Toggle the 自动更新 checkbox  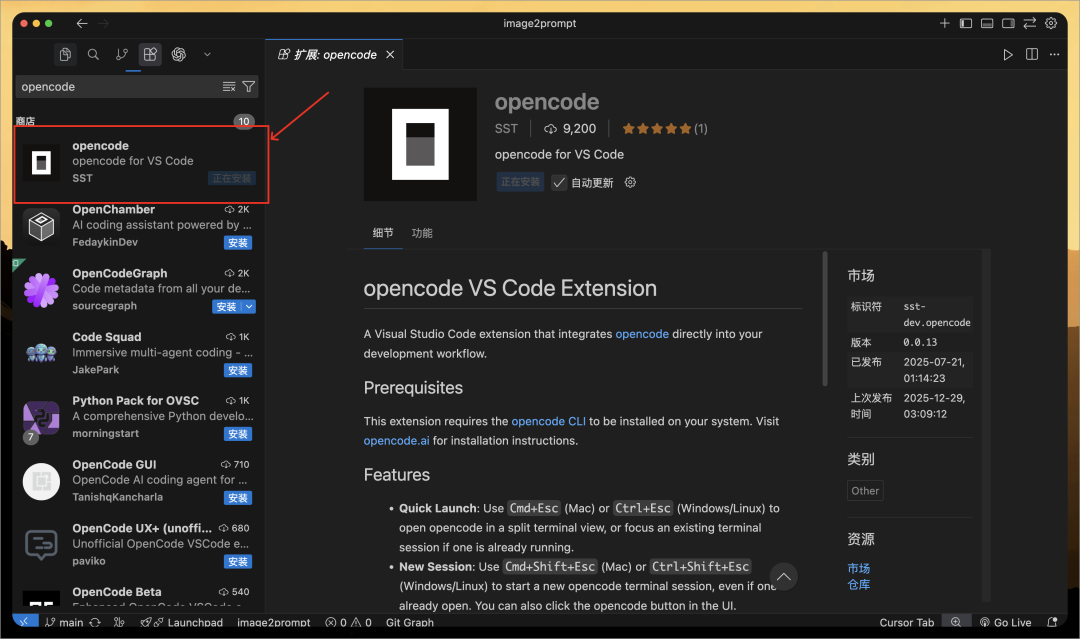point(559,182)
